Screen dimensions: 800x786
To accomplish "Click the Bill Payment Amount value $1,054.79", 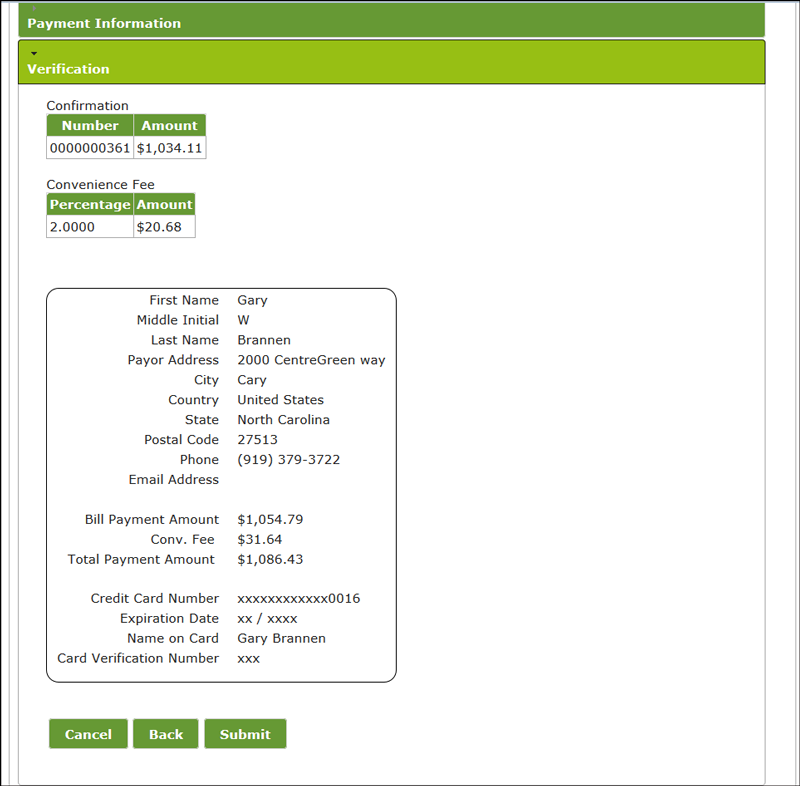I will click(270, 520).
